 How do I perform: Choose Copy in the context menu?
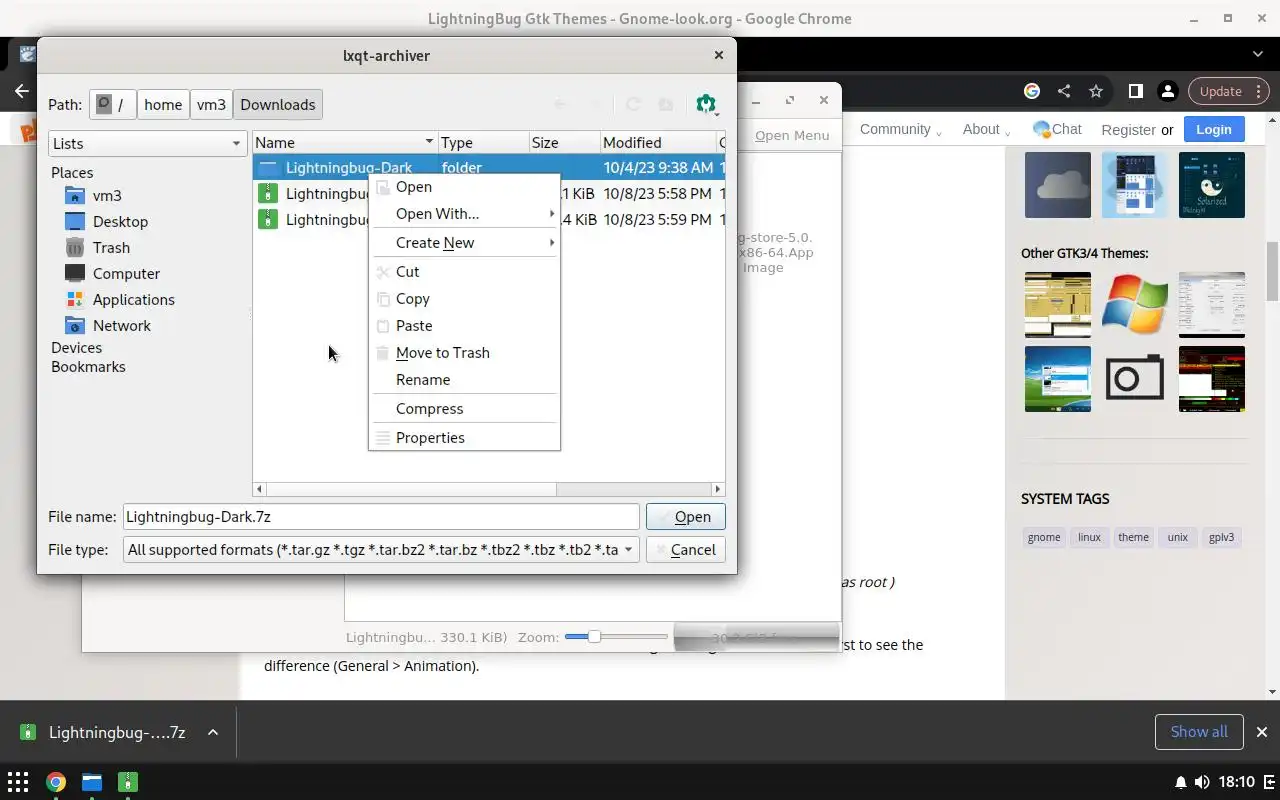(x=464, y=298)
